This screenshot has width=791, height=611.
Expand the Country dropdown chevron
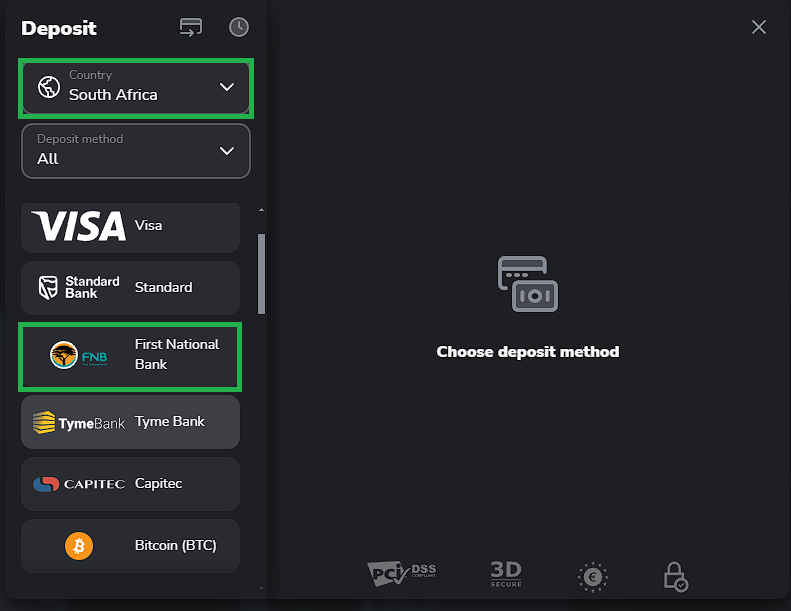pos(227,87)
